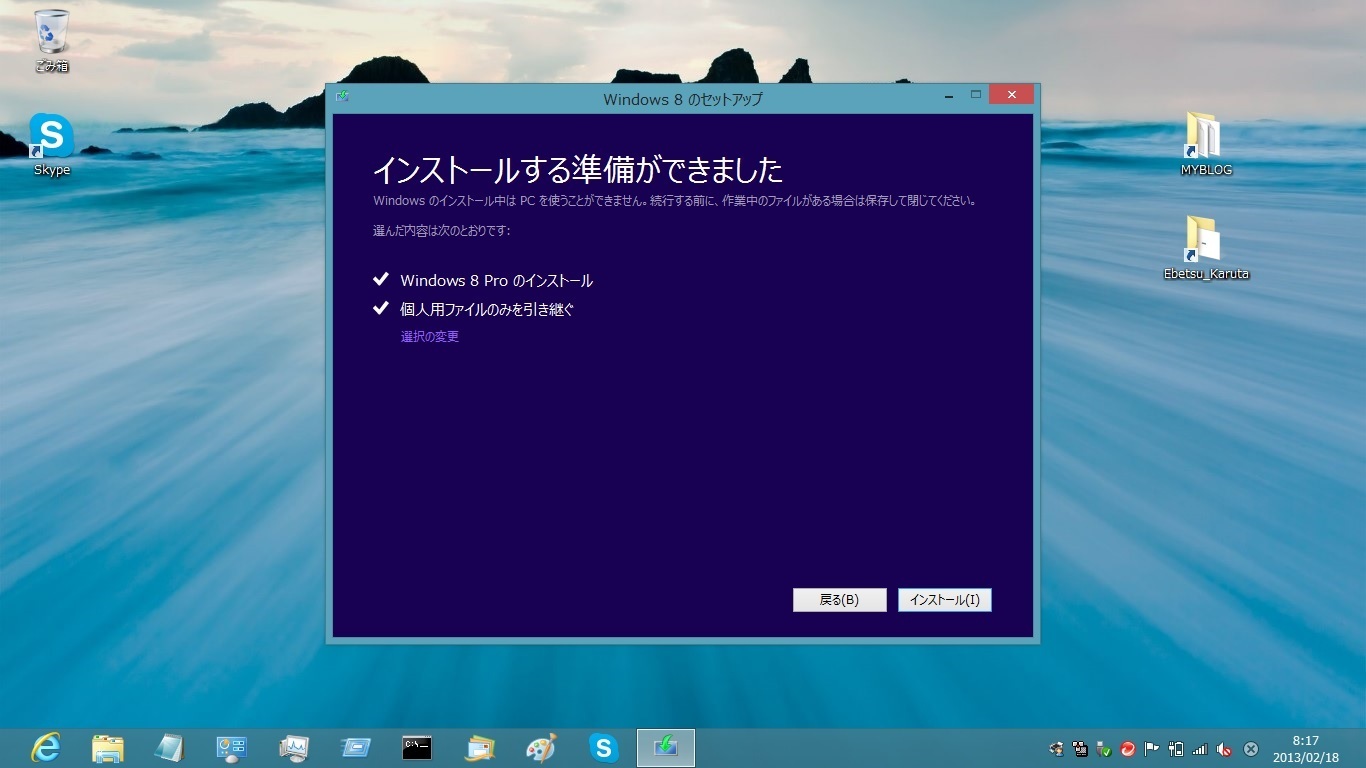The width and height of the screenshot is (1366, 768).
Task: Click the gray X circle tray icon
Action: 1250,748
